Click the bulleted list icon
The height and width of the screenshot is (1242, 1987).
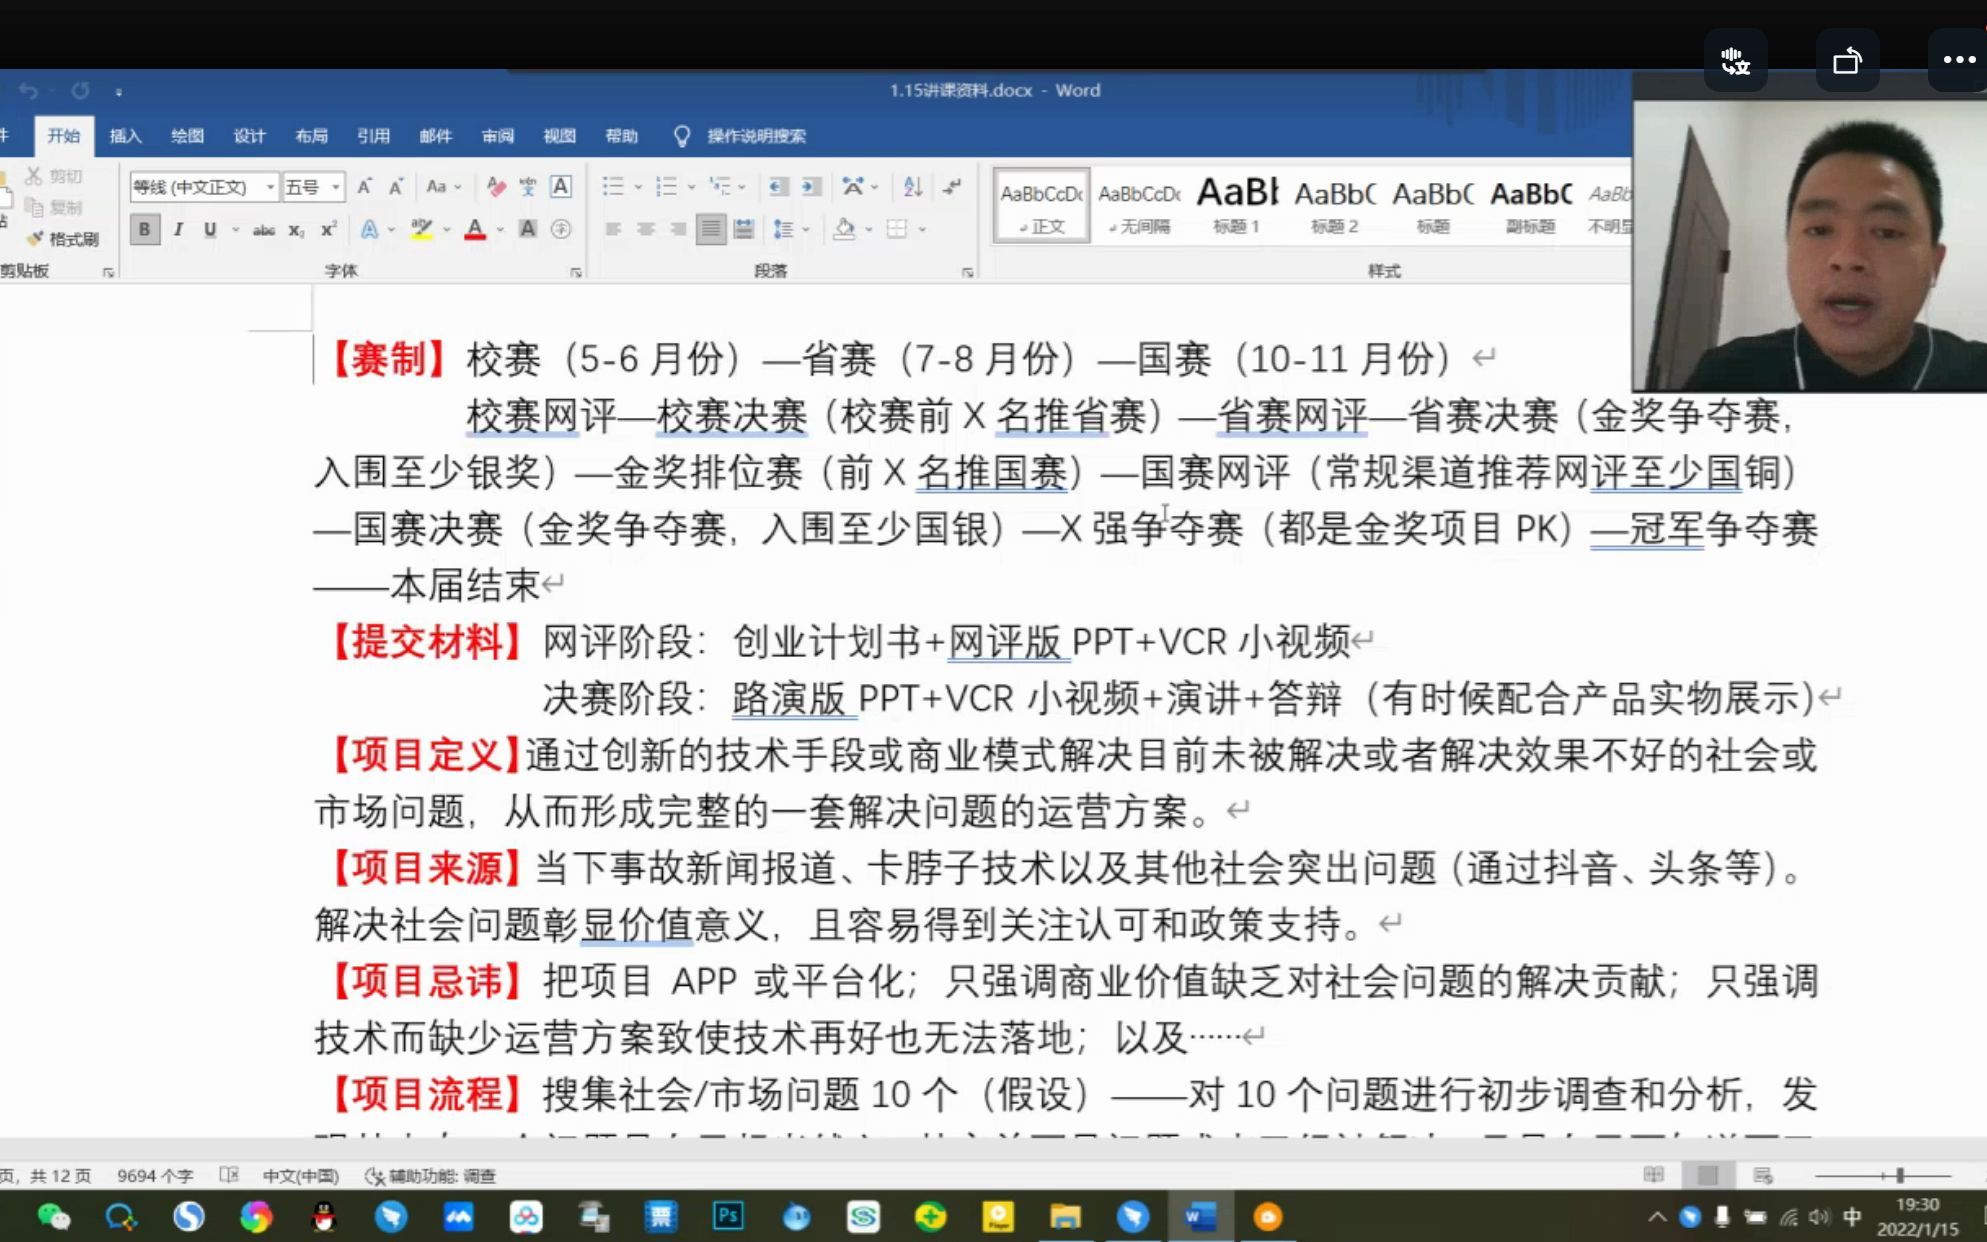[x=613, y=186]
